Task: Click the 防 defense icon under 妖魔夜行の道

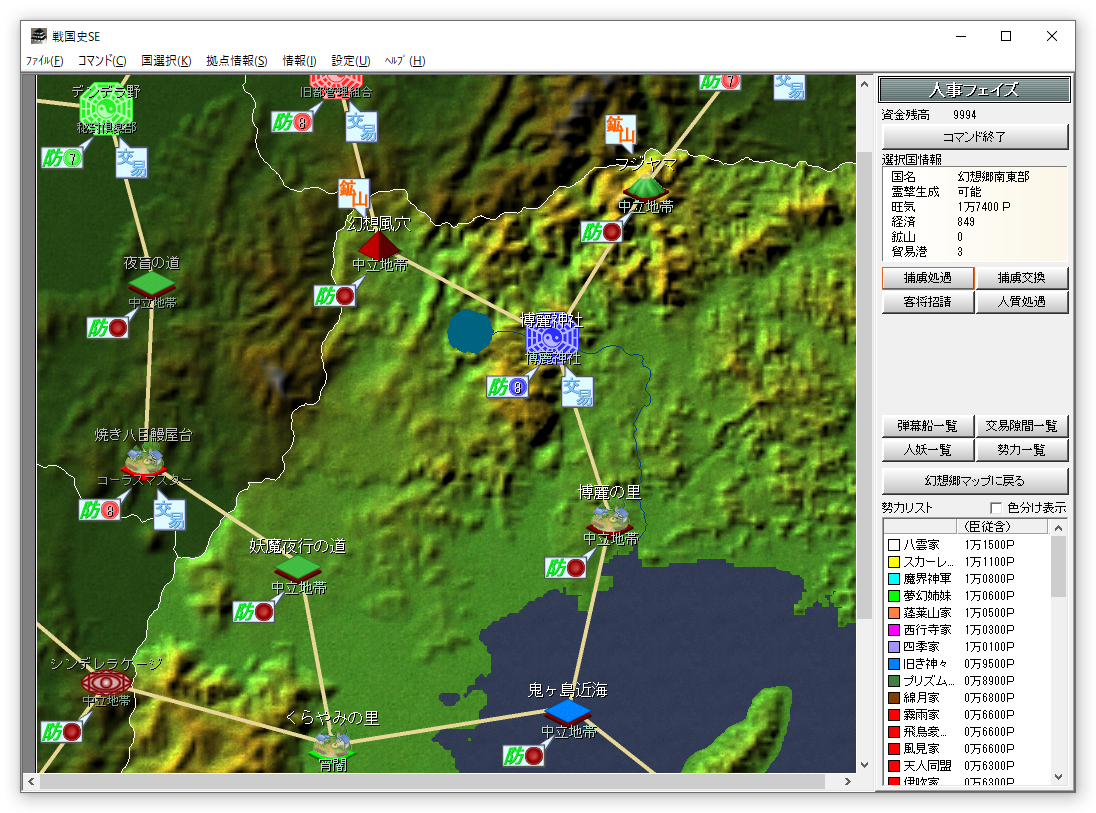Action: coord(254,611)
